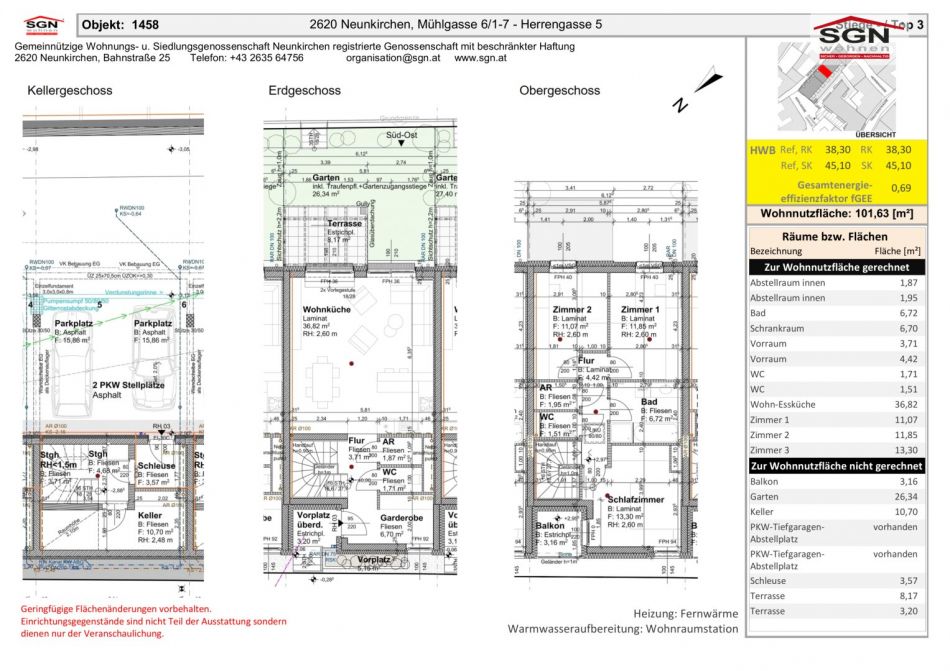The height and width of the screenshot is (671, 950).
Task: Open the www.sgn.at website link
Action: [x=480, y=58]
